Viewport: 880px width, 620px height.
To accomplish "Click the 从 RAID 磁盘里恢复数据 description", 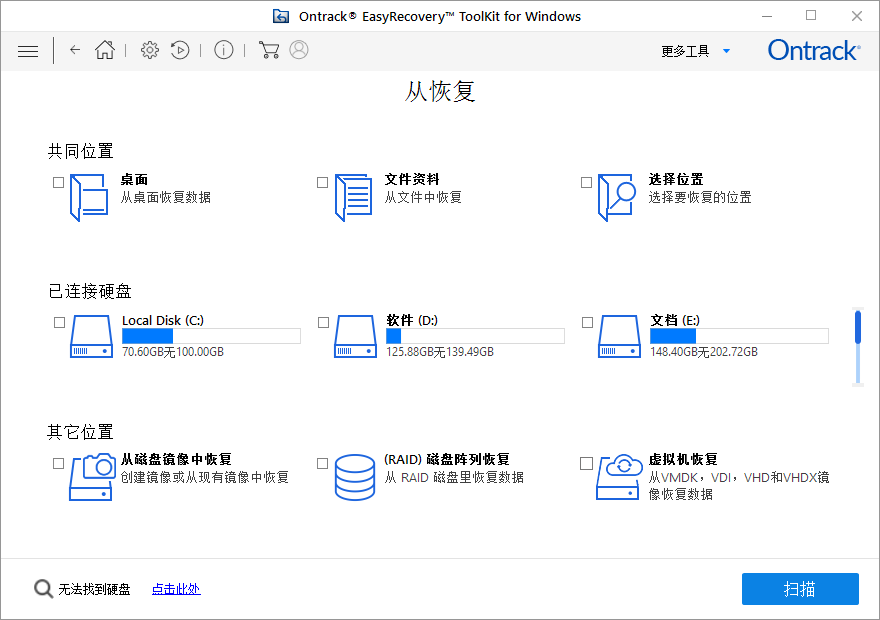I will point(454,477).
